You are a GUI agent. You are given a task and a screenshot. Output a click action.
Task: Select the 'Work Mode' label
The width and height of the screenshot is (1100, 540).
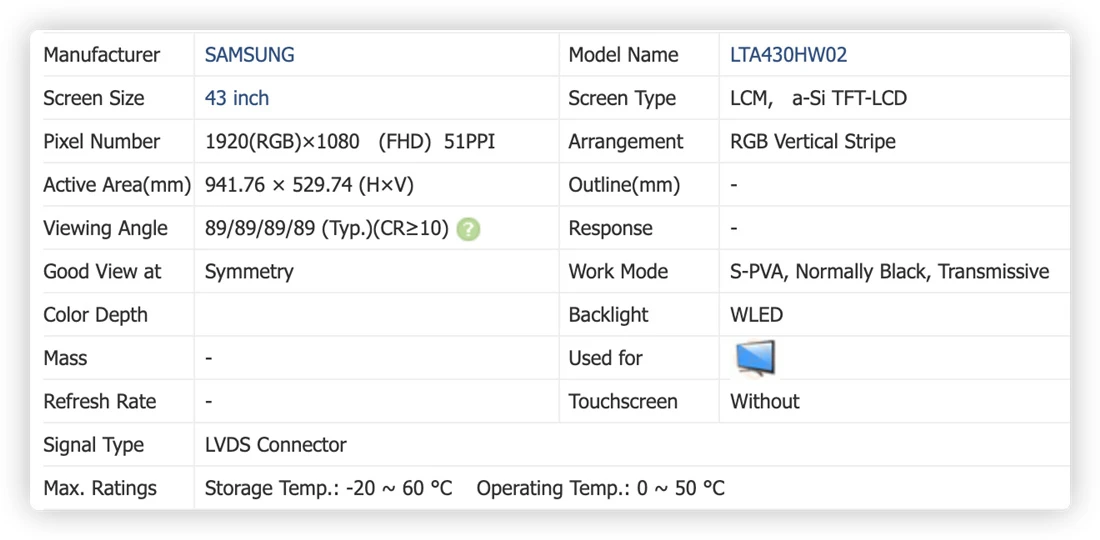[x=618, y=271]
